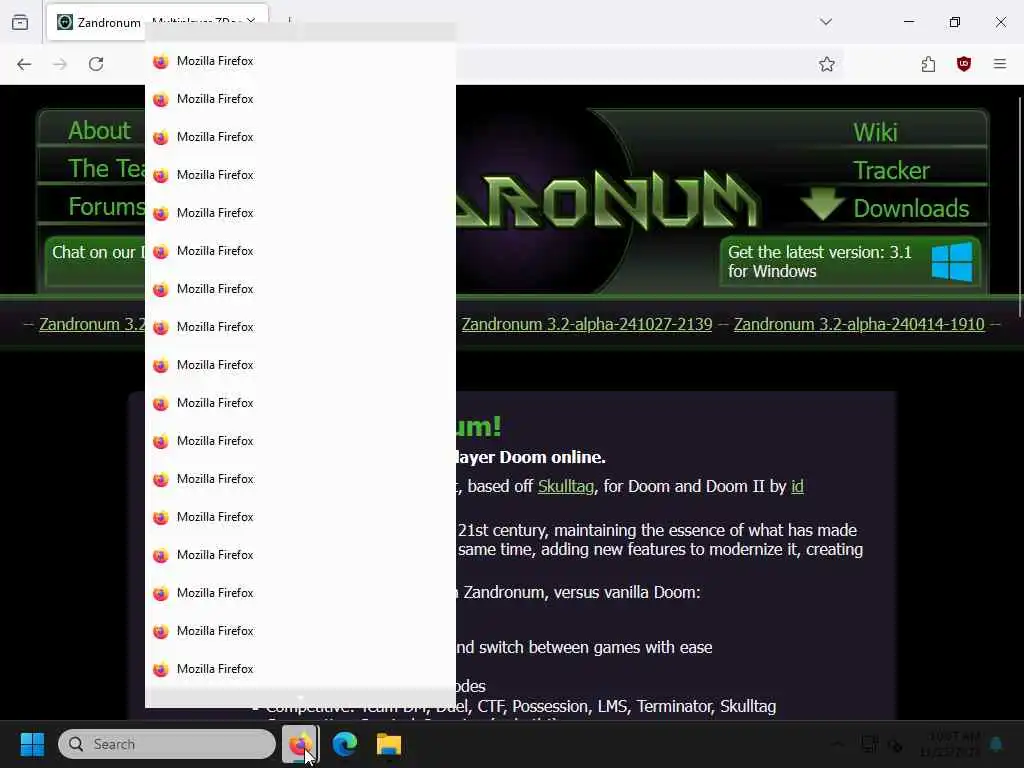Open the About page on Zandronum site
The height and width of the screenshot is (768, 1024).
point(99,131)
